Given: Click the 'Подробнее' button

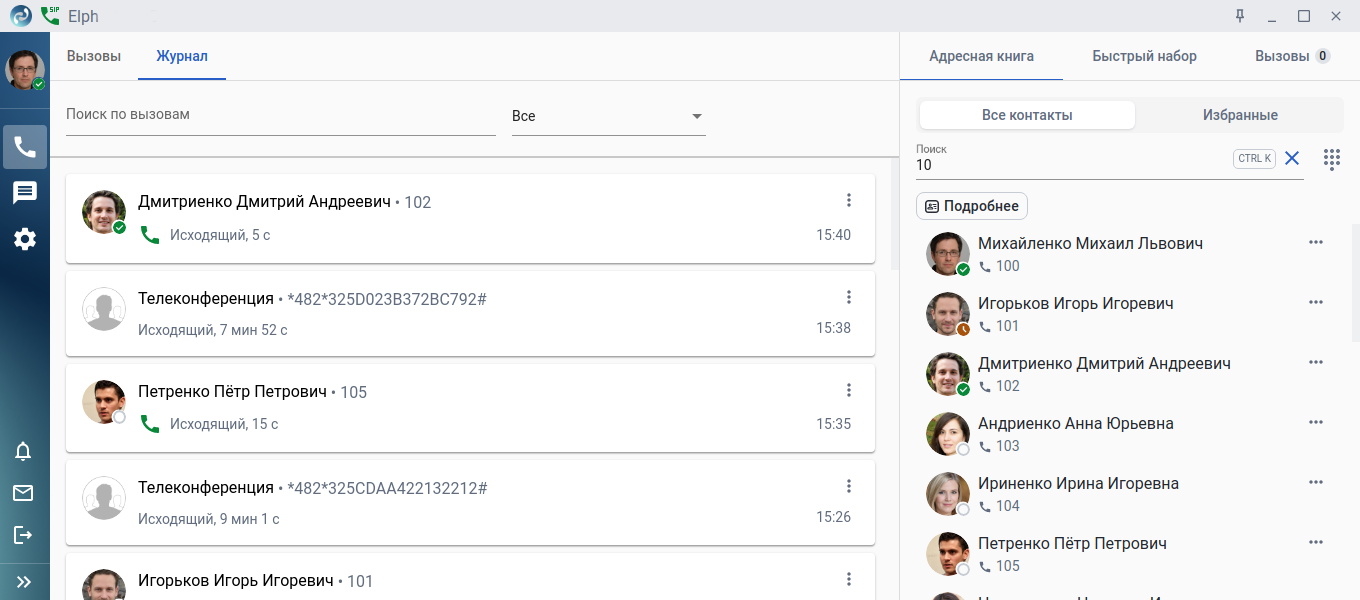Looking at the screenshot, I should pos(971,206).
